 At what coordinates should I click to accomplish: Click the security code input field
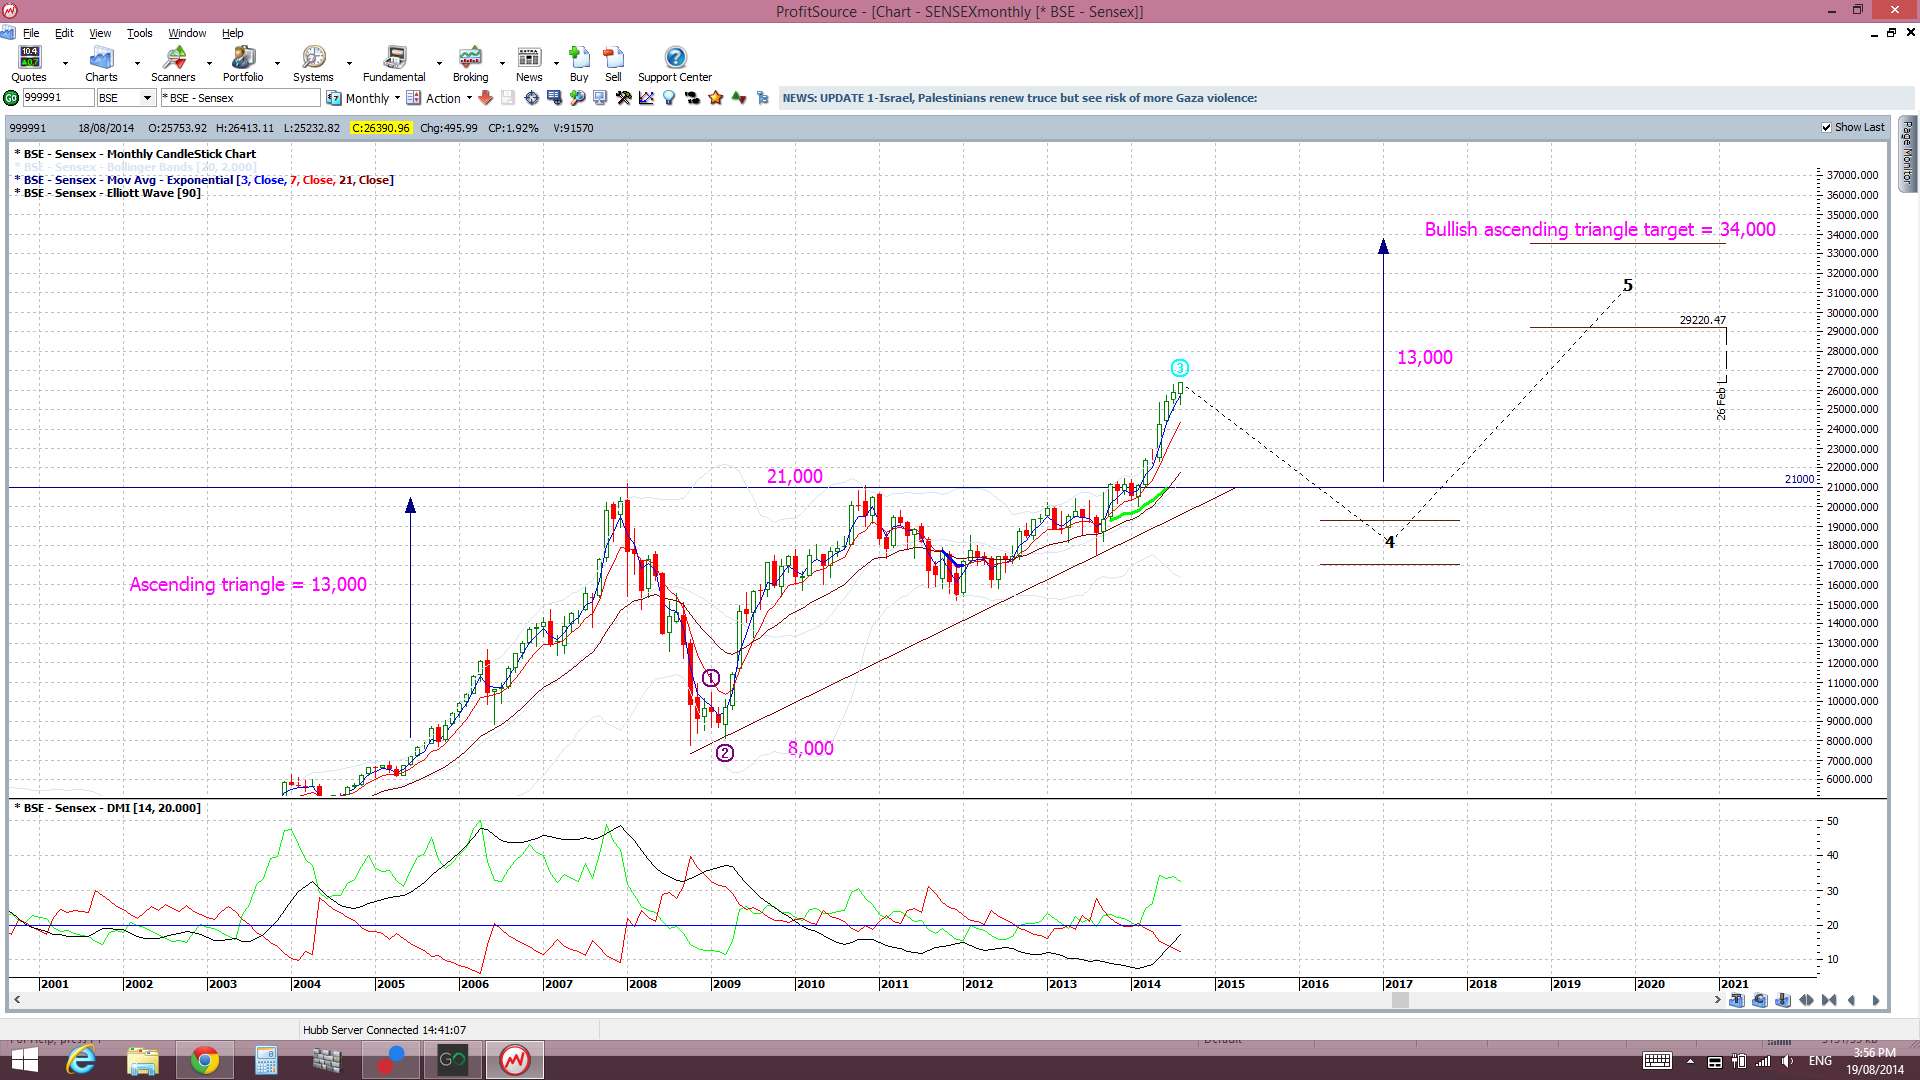click(x=58, y=98)
